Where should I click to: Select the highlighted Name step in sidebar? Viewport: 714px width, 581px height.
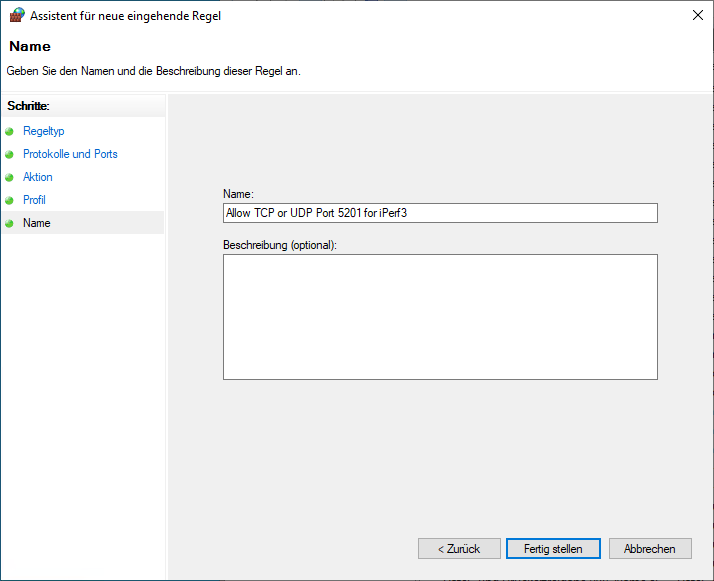pyautogui.click(x=37, y=223)
